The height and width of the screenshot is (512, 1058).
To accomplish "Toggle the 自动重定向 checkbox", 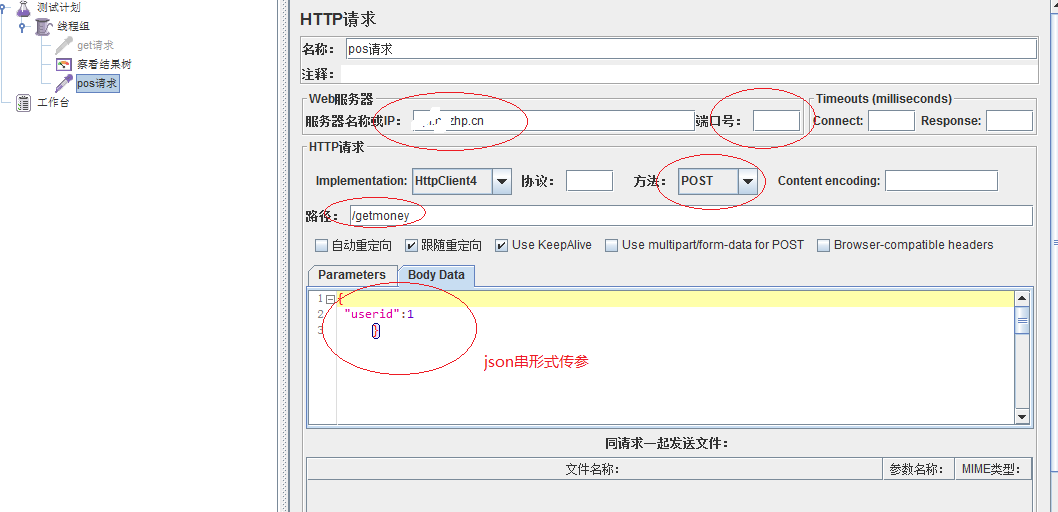I will tap(321, 246).
